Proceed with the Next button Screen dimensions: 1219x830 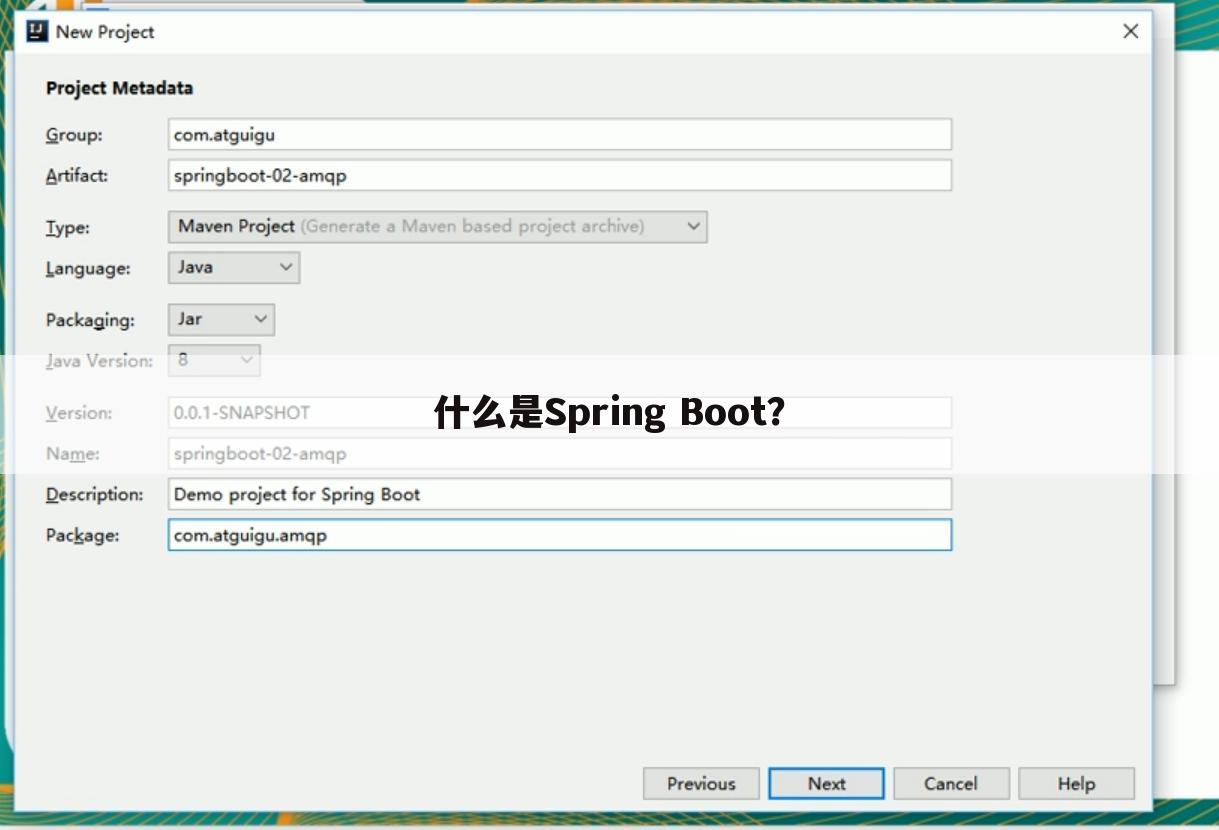coord(826,784)
